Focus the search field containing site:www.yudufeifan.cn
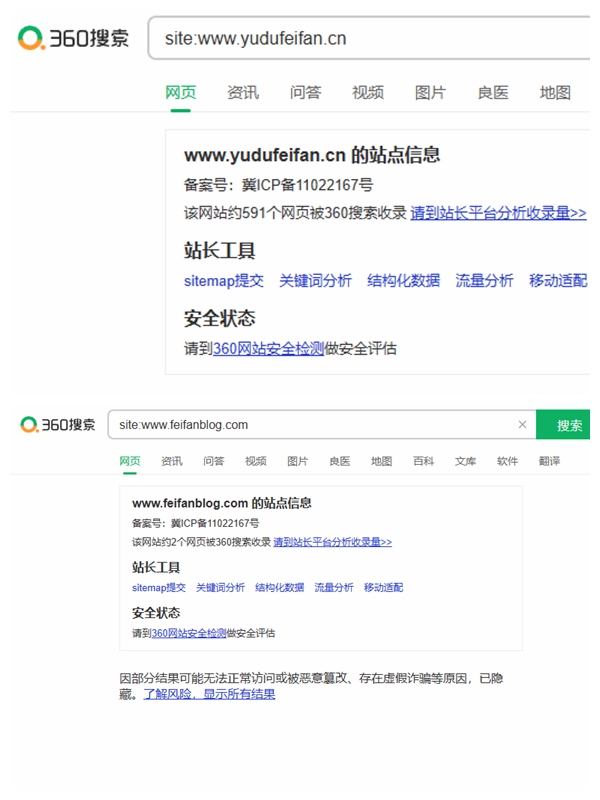600x800 pixels. coord(369,38)
